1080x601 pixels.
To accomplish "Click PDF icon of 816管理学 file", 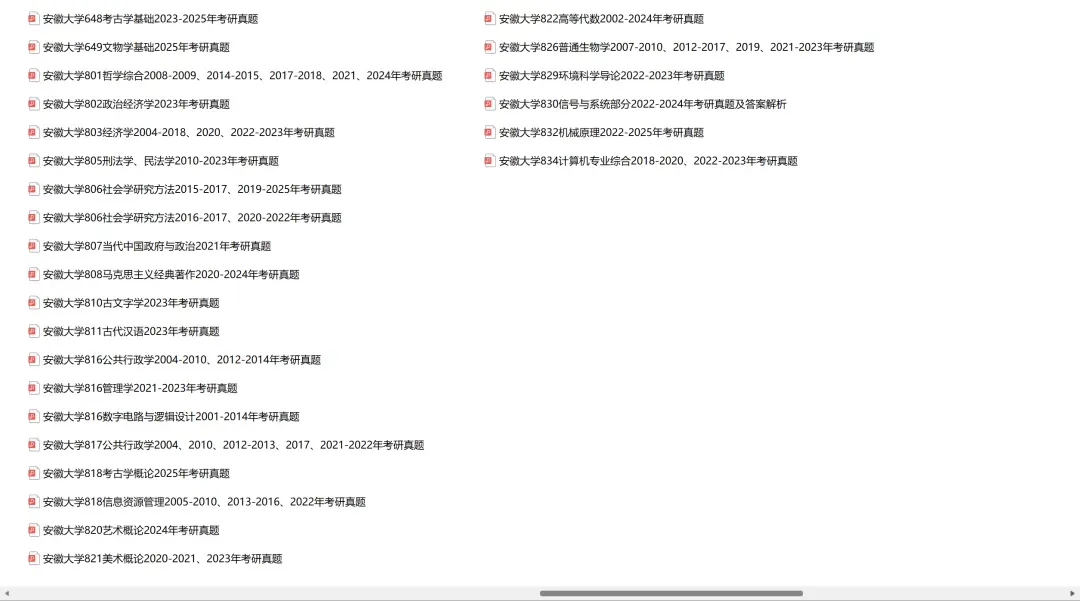I will click(33, 388).
